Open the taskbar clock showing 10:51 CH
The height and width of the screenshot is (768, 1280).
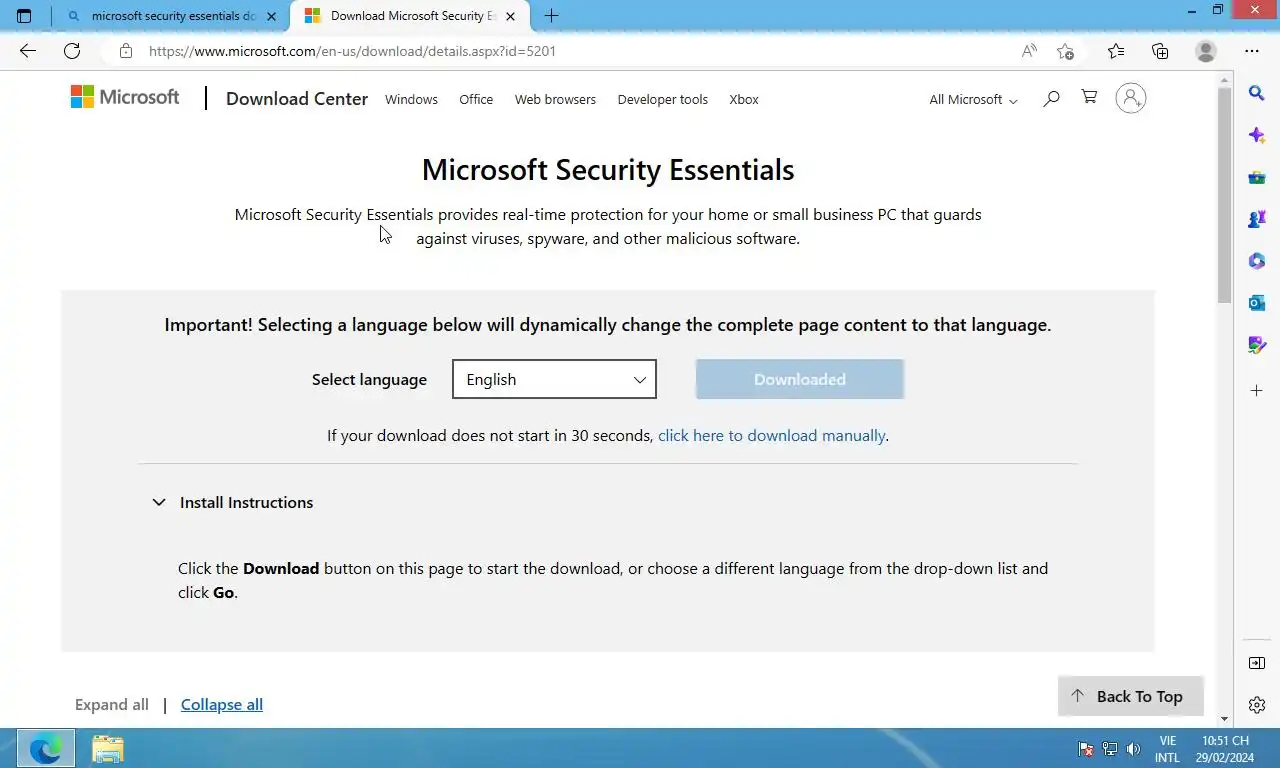(1225, 749)
